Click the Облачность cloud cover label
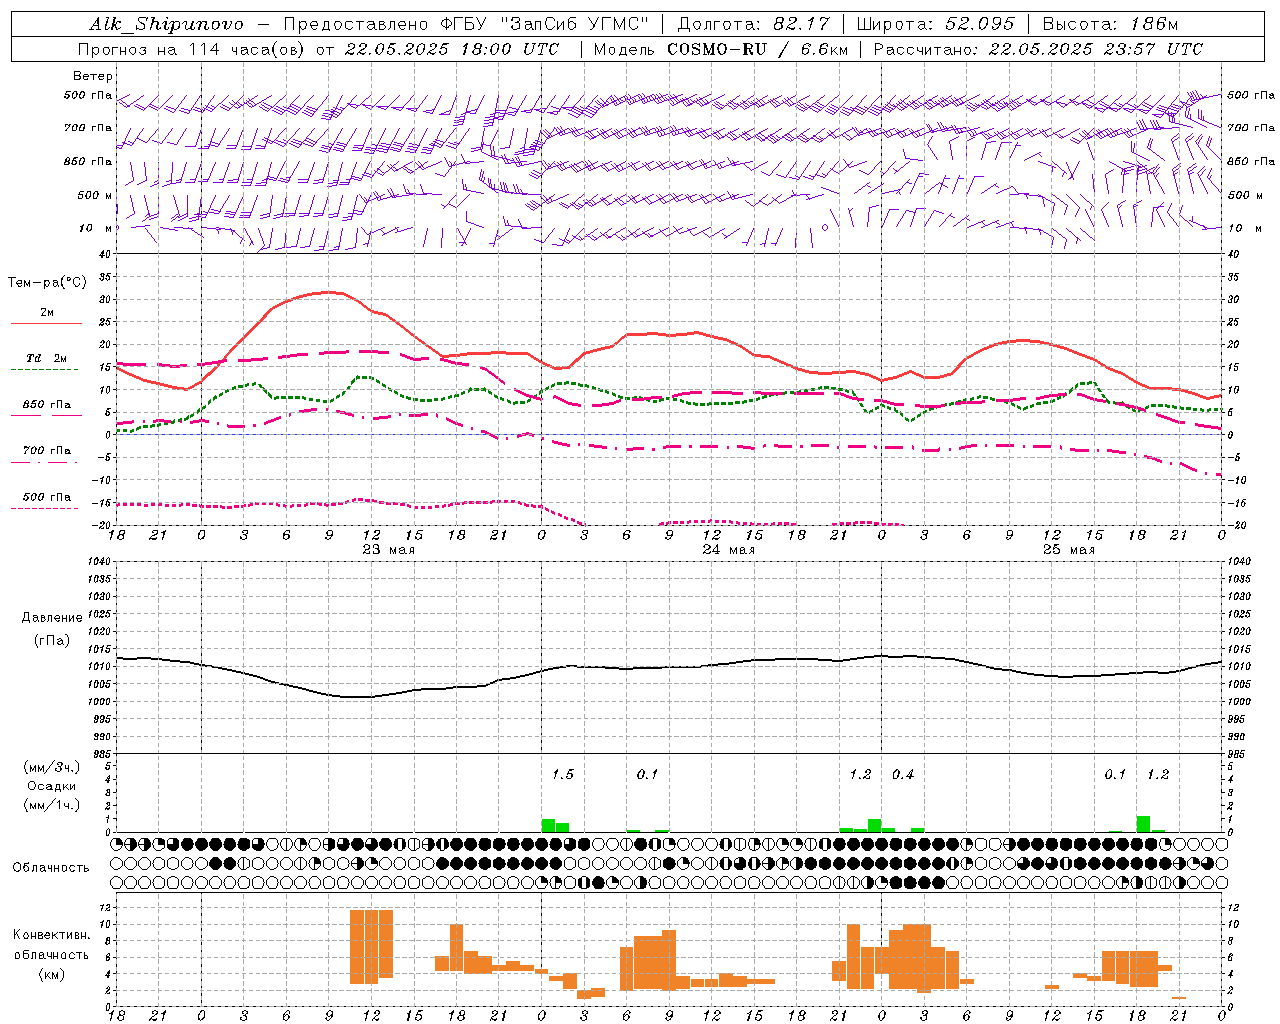 click(51, 867)
